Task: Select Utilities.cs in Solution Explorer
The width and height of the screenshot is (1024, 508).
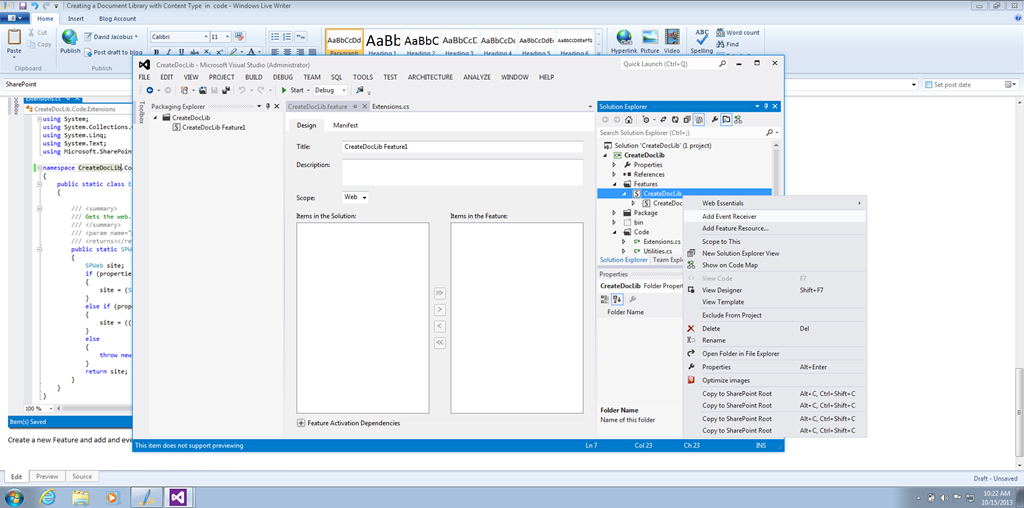Action: (658, 251)
